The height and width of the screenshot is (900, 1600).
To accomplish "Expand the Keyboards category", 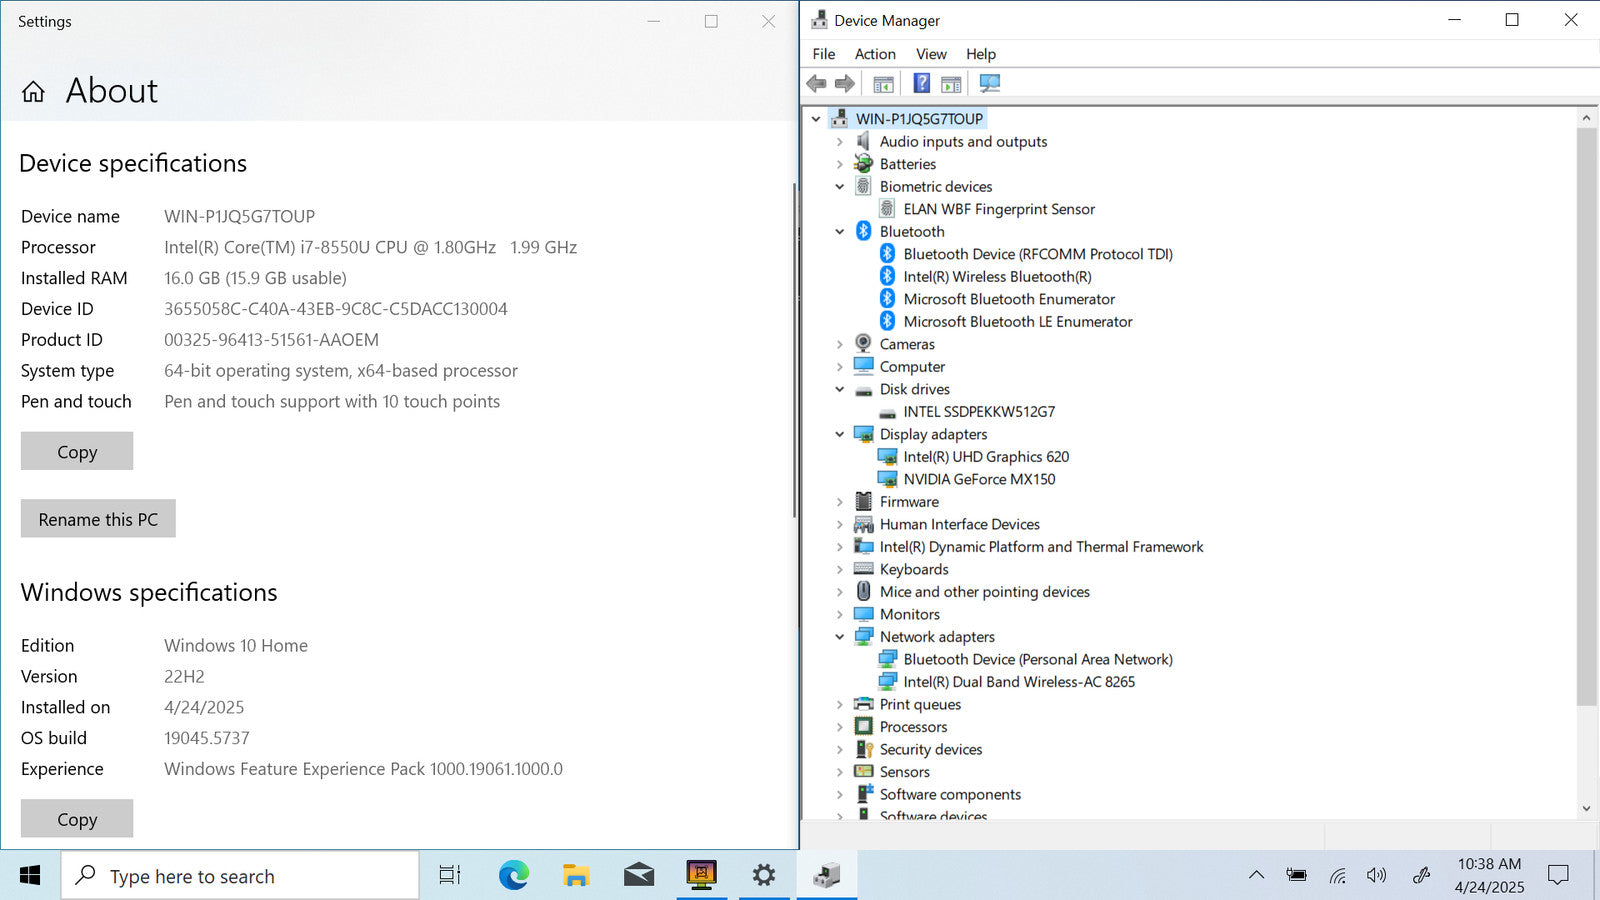I will [x=840, y=569].
